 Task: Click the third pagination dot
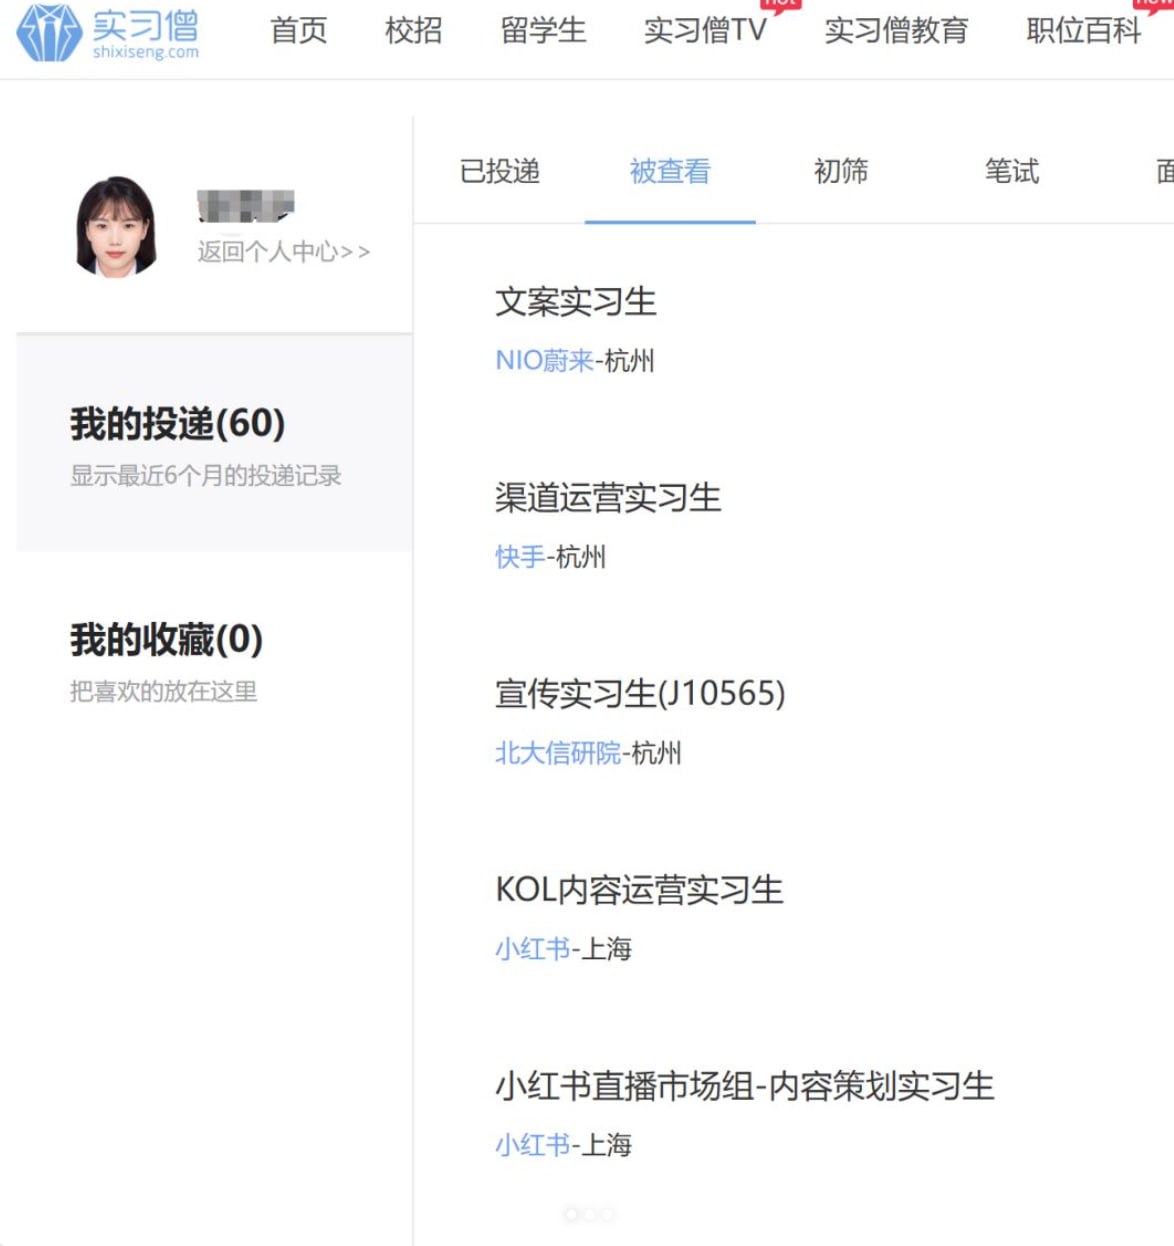[x=606, y=1214]
